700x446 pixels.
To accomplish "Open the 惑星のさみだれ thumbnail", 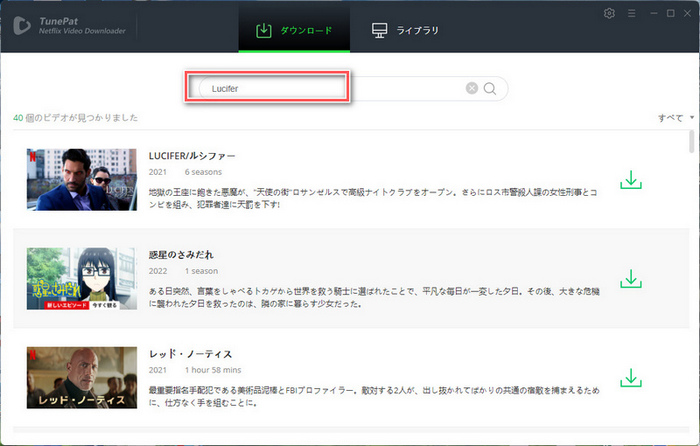I will (x=82, y=279).
